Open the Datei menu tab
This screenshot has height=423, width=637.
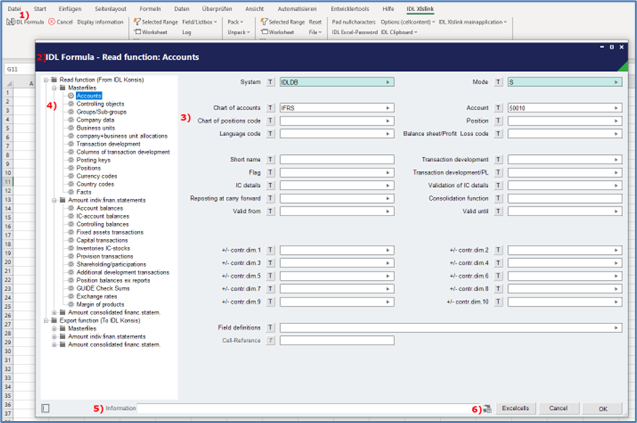[14, 9]
